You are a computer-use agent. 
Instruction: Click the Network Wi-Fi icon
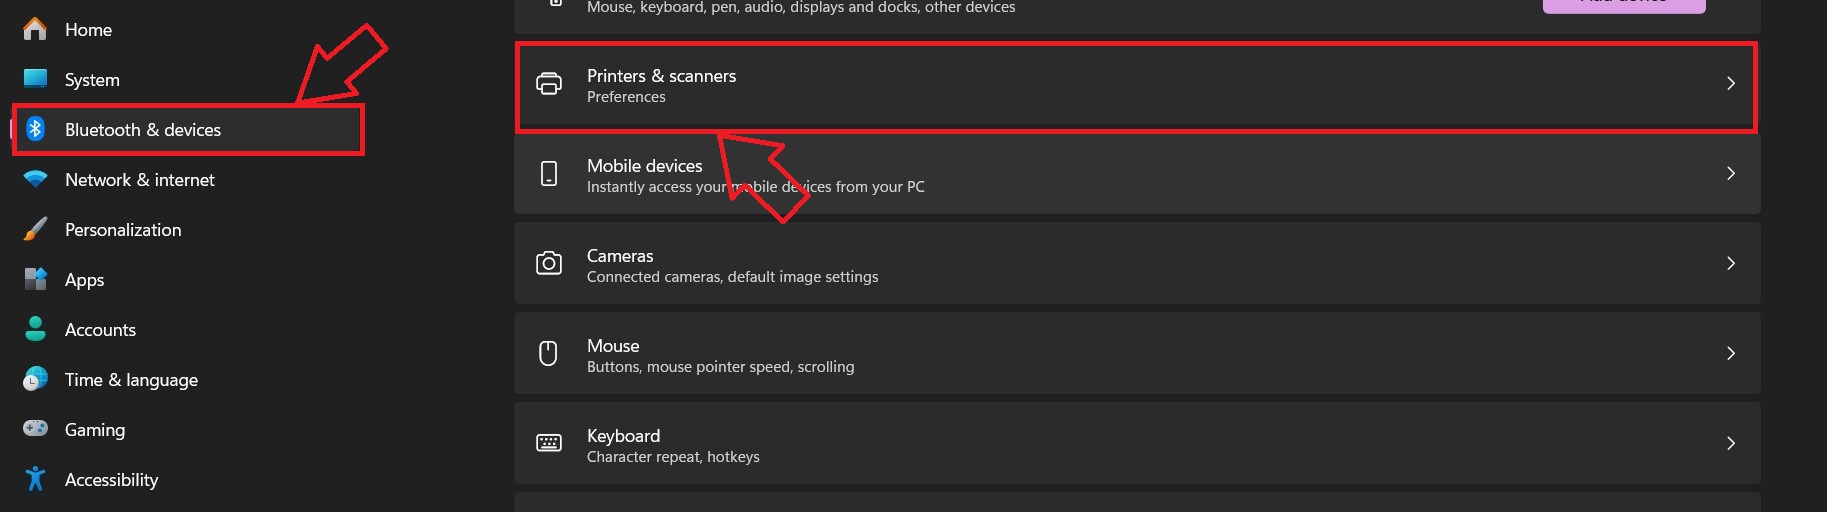point(35,179)
